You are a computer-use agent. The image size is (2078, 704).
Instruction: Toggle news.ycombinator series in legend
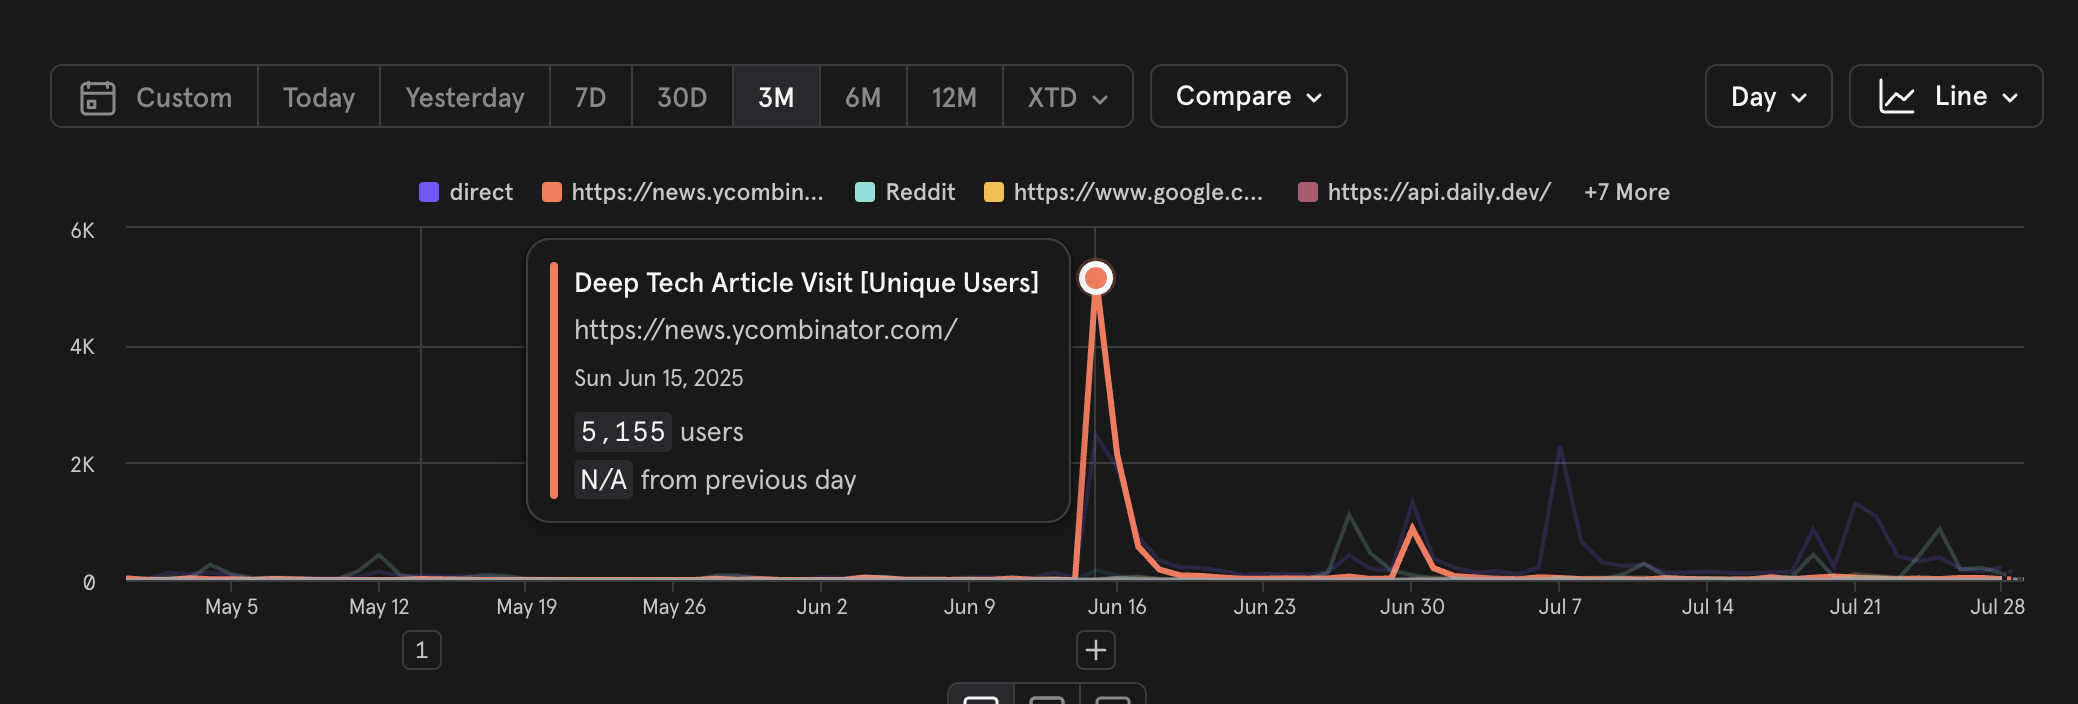coord(683,192)
